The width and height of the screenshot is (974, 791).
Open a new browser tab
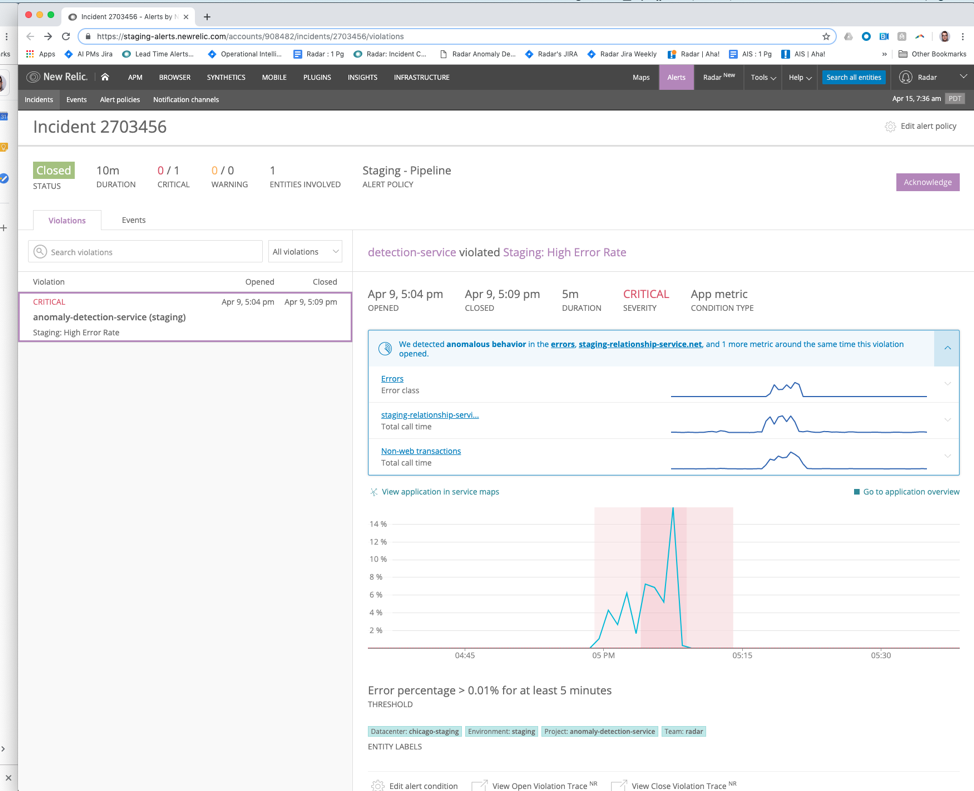[207, 17]
